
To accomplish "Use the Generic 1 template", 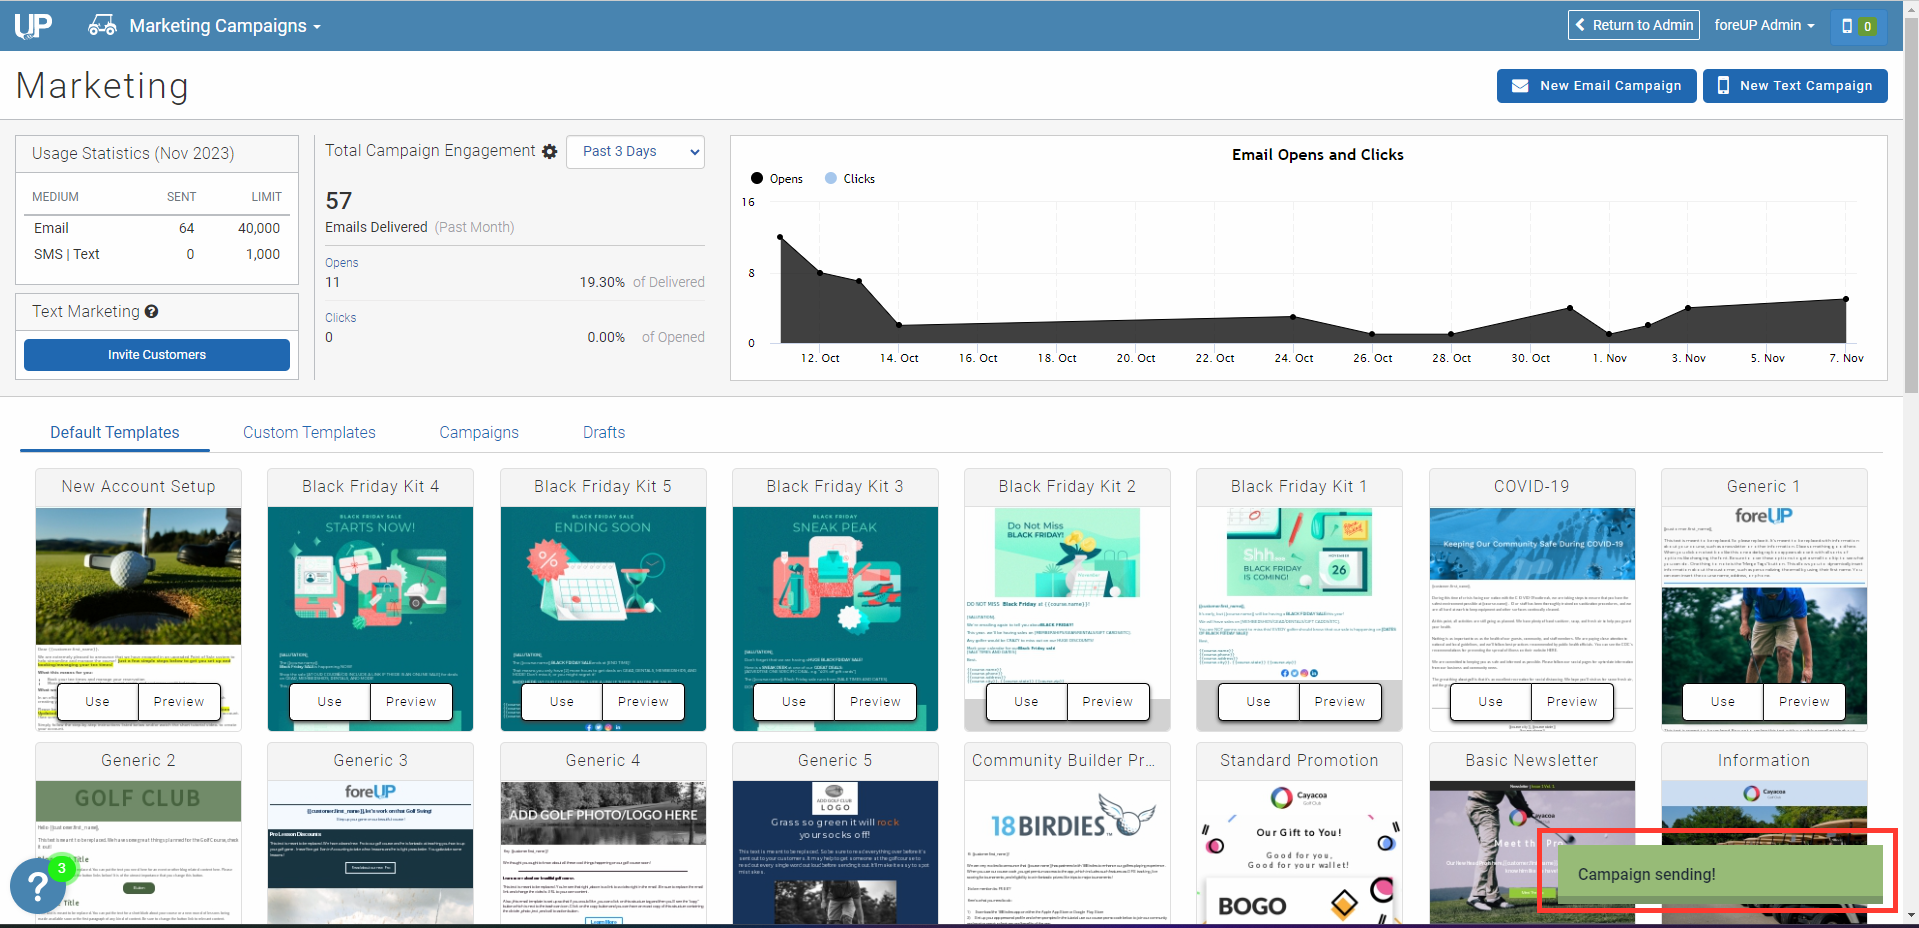I will (x=1723, y=702).
